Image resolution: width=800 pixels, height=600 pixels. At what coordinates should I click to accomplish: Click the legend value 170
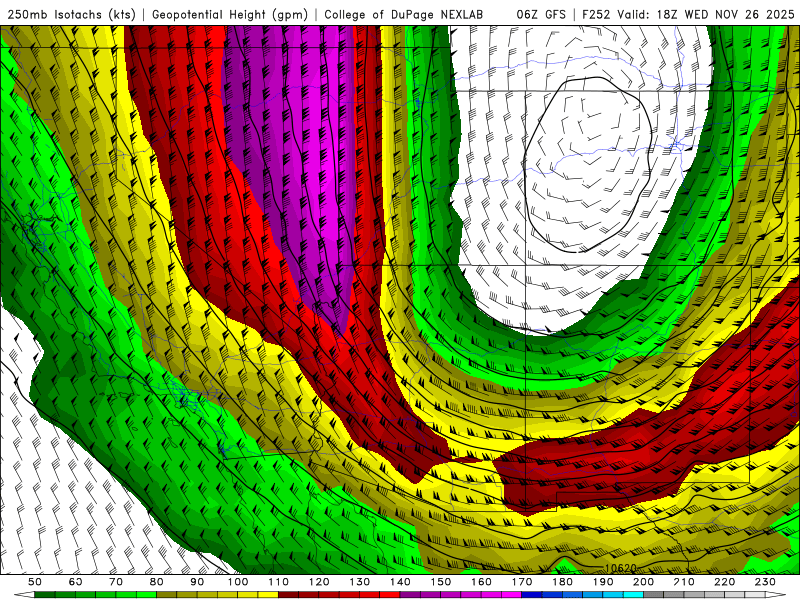coord(522,582)
